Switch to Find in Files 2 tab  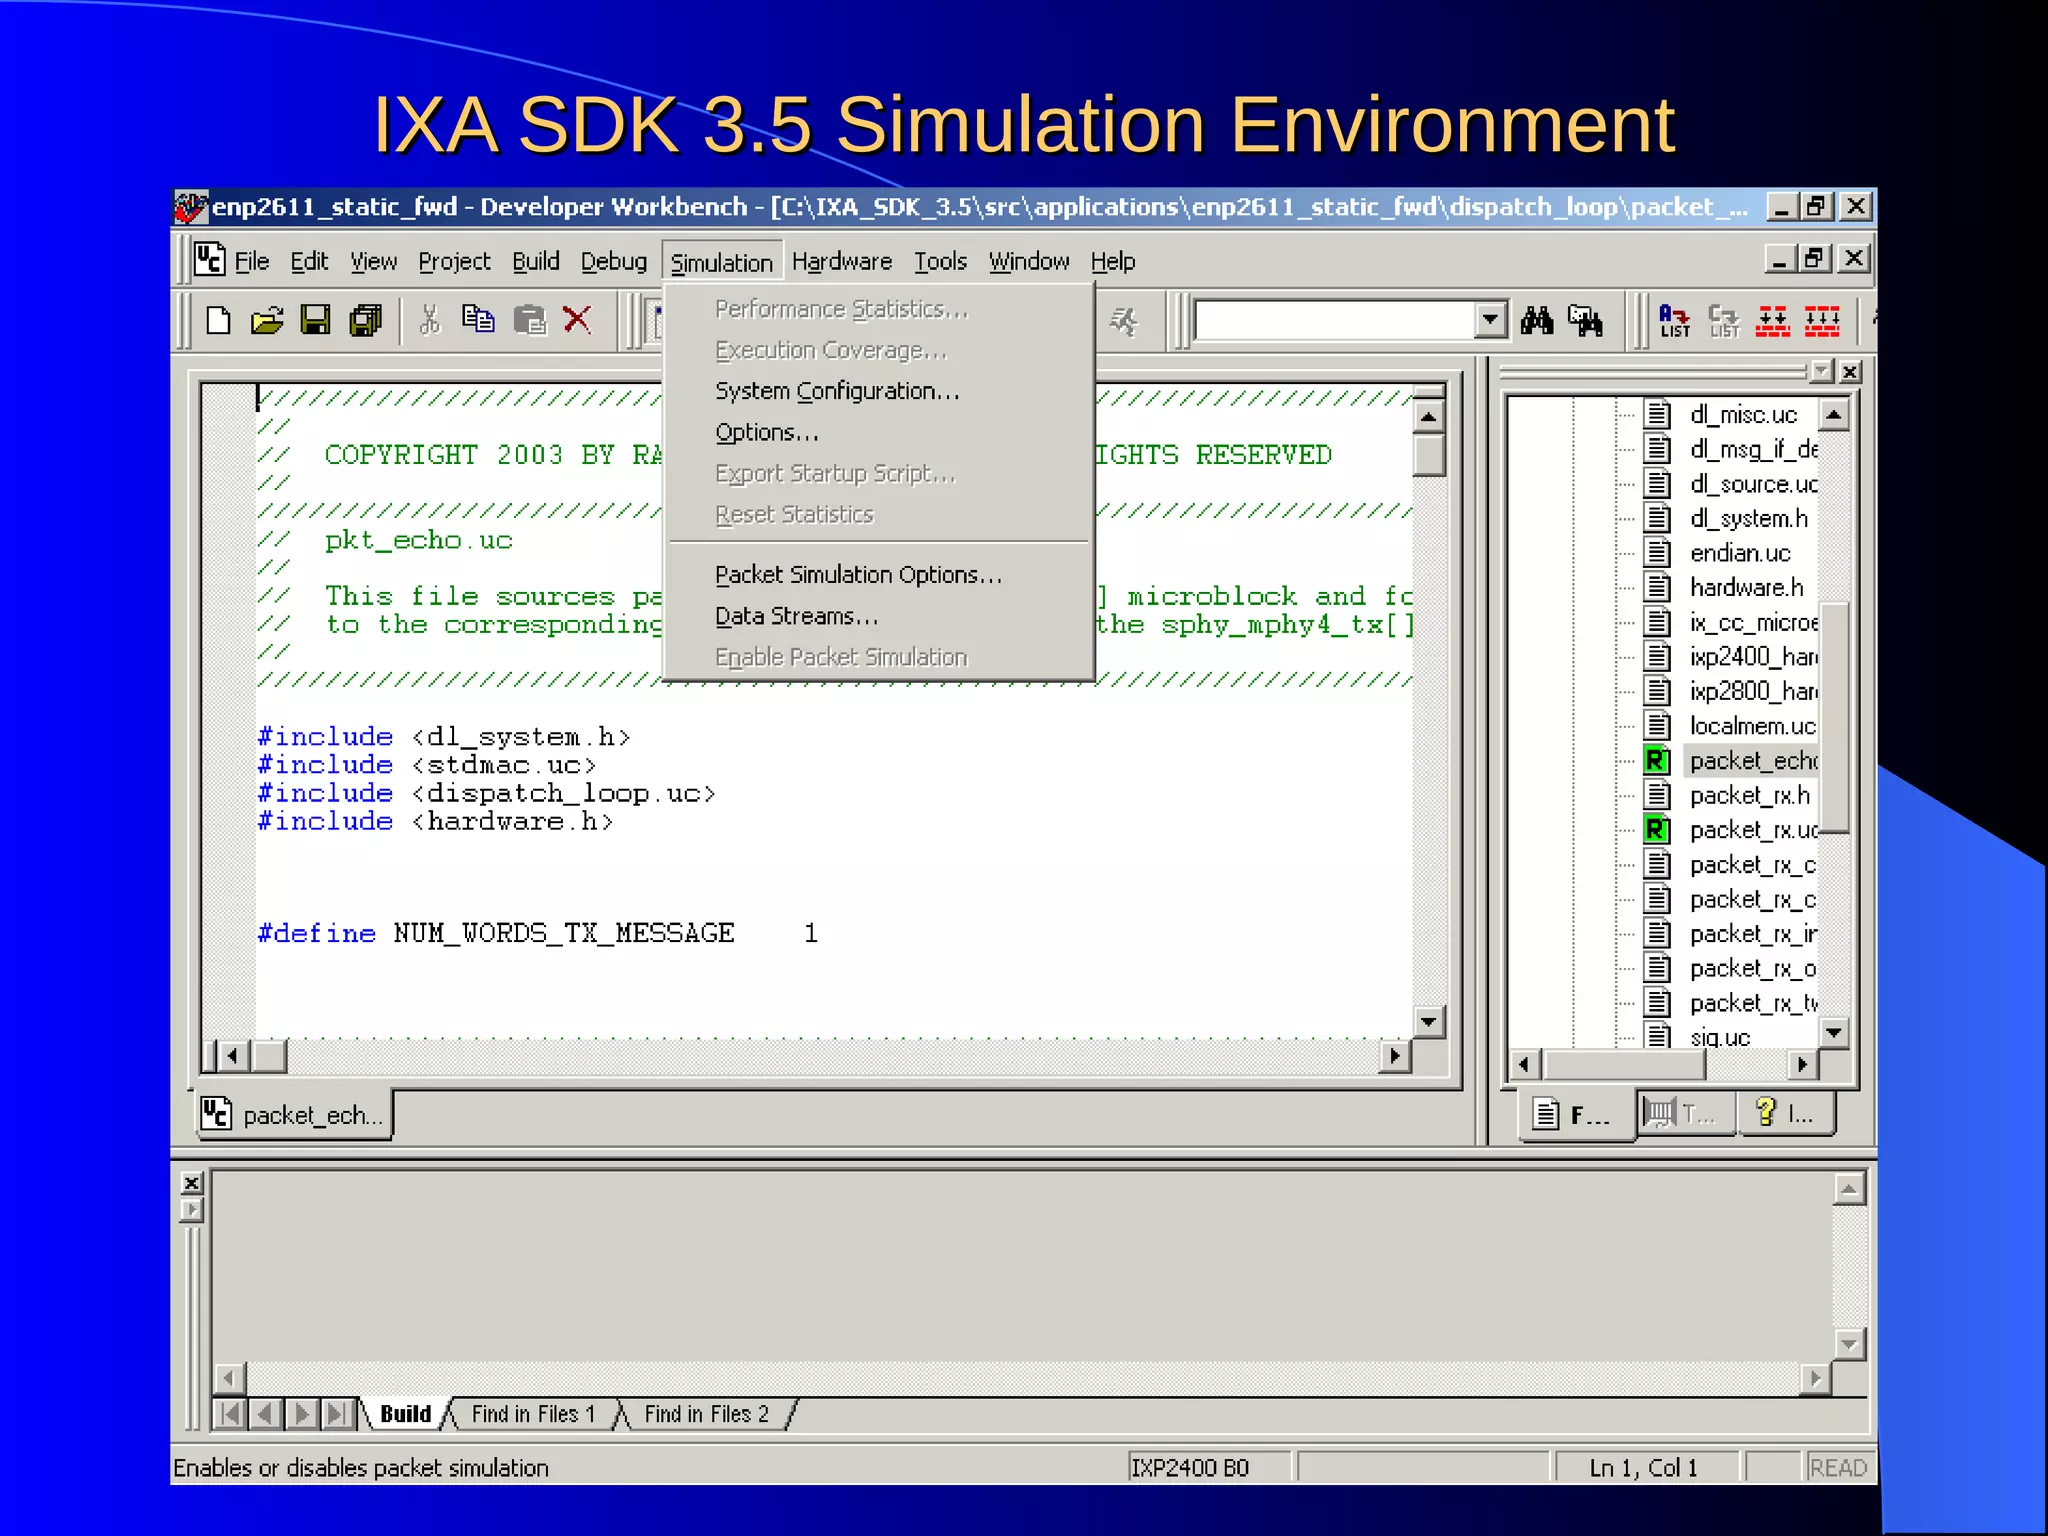(706, 1414)
